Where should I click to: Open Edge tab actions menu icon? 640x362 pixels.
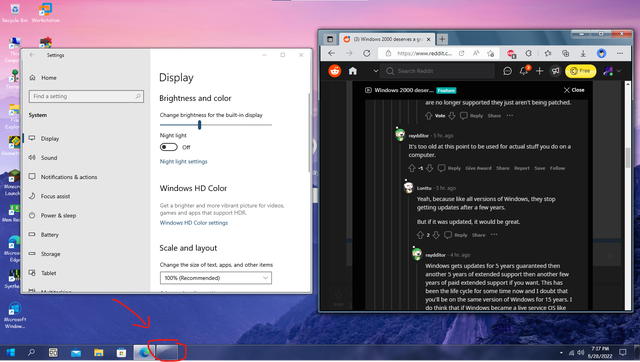pos(330,39)
